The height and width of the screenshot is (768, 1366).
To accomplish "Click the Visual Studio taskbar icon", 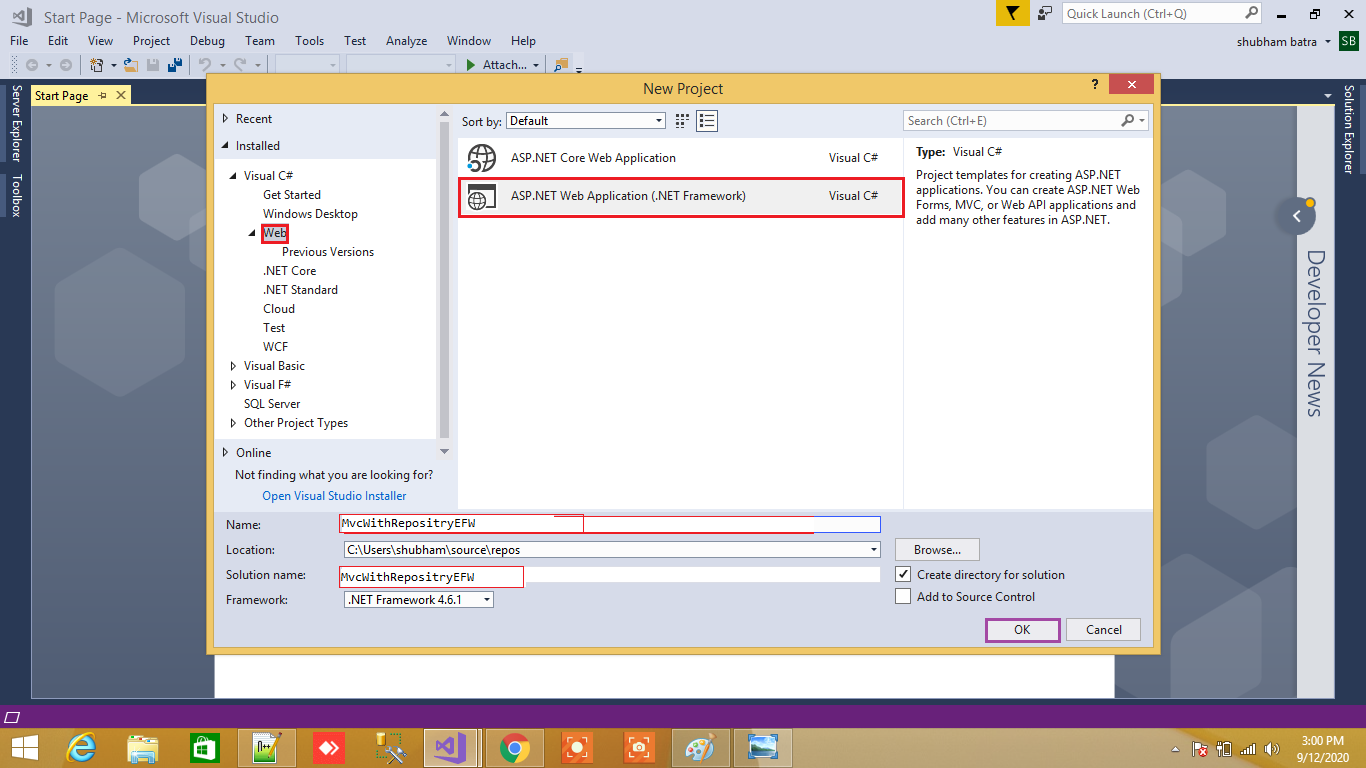I will pos(452,748).
